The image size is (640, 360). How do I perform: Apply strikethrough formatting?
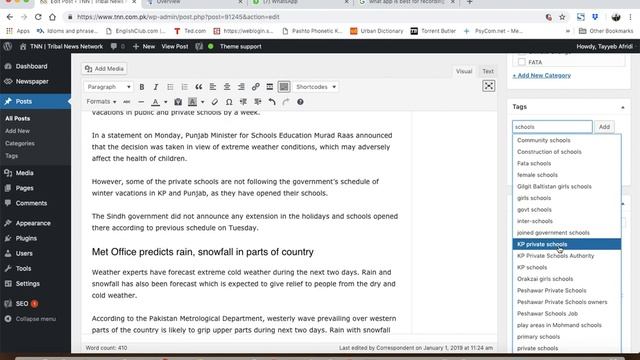[x=127, y=102]
